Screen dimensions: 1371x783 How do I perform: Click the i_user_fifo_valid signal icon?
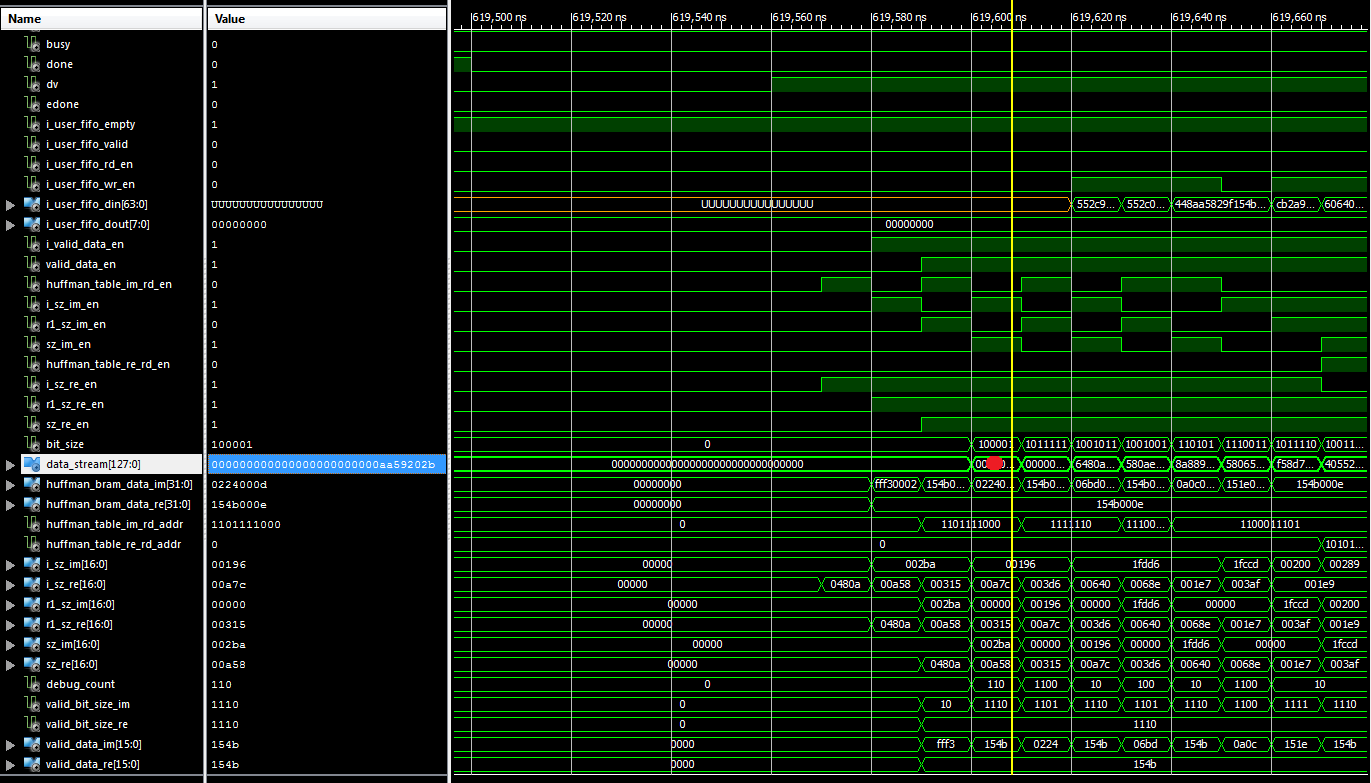32,144
